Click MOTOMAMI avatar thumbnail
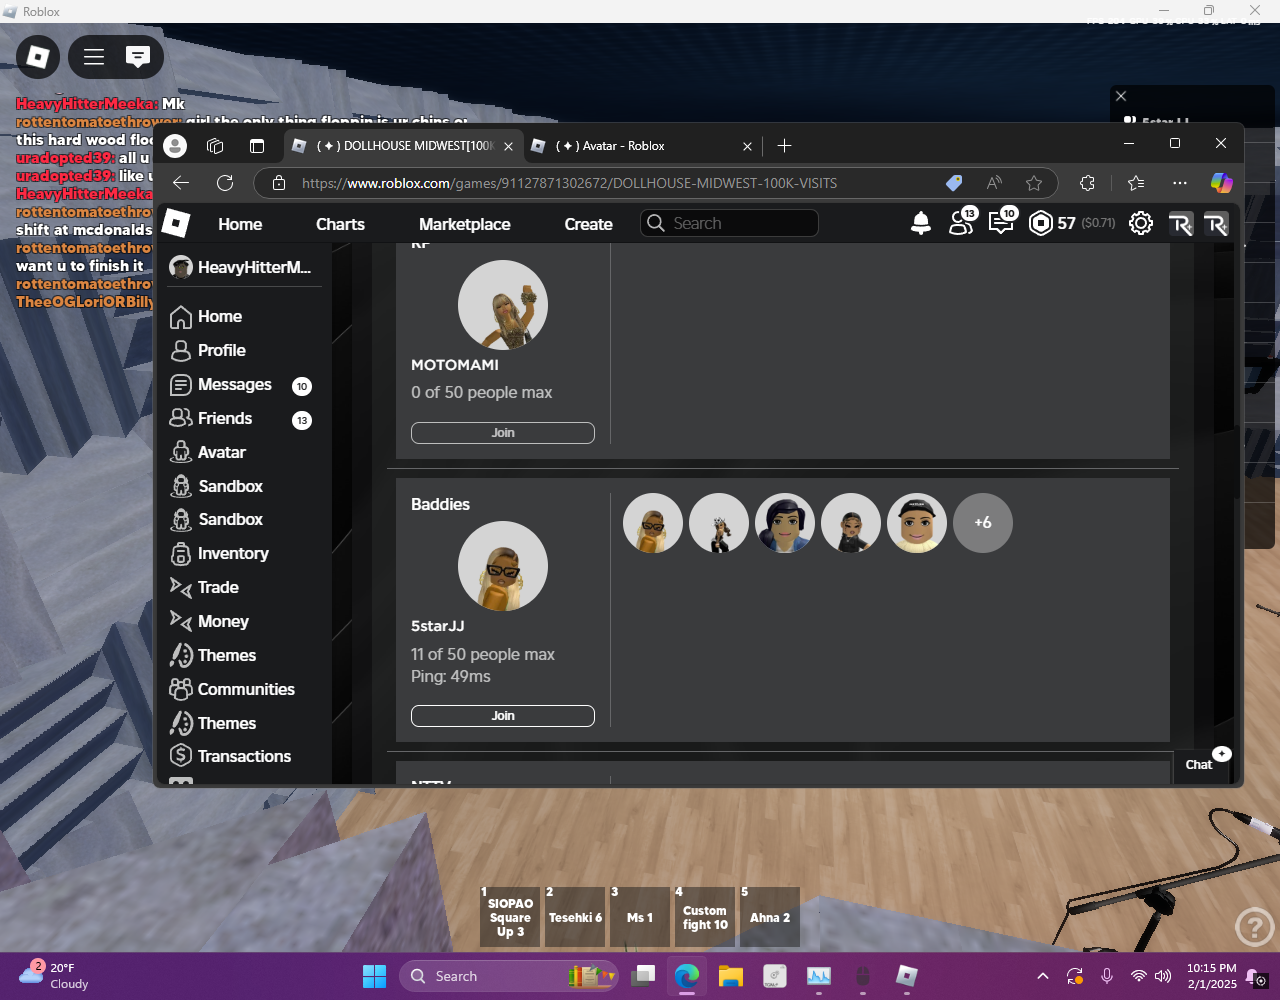Screen dimensions: 1280x1000 click(x=503, y=305)
